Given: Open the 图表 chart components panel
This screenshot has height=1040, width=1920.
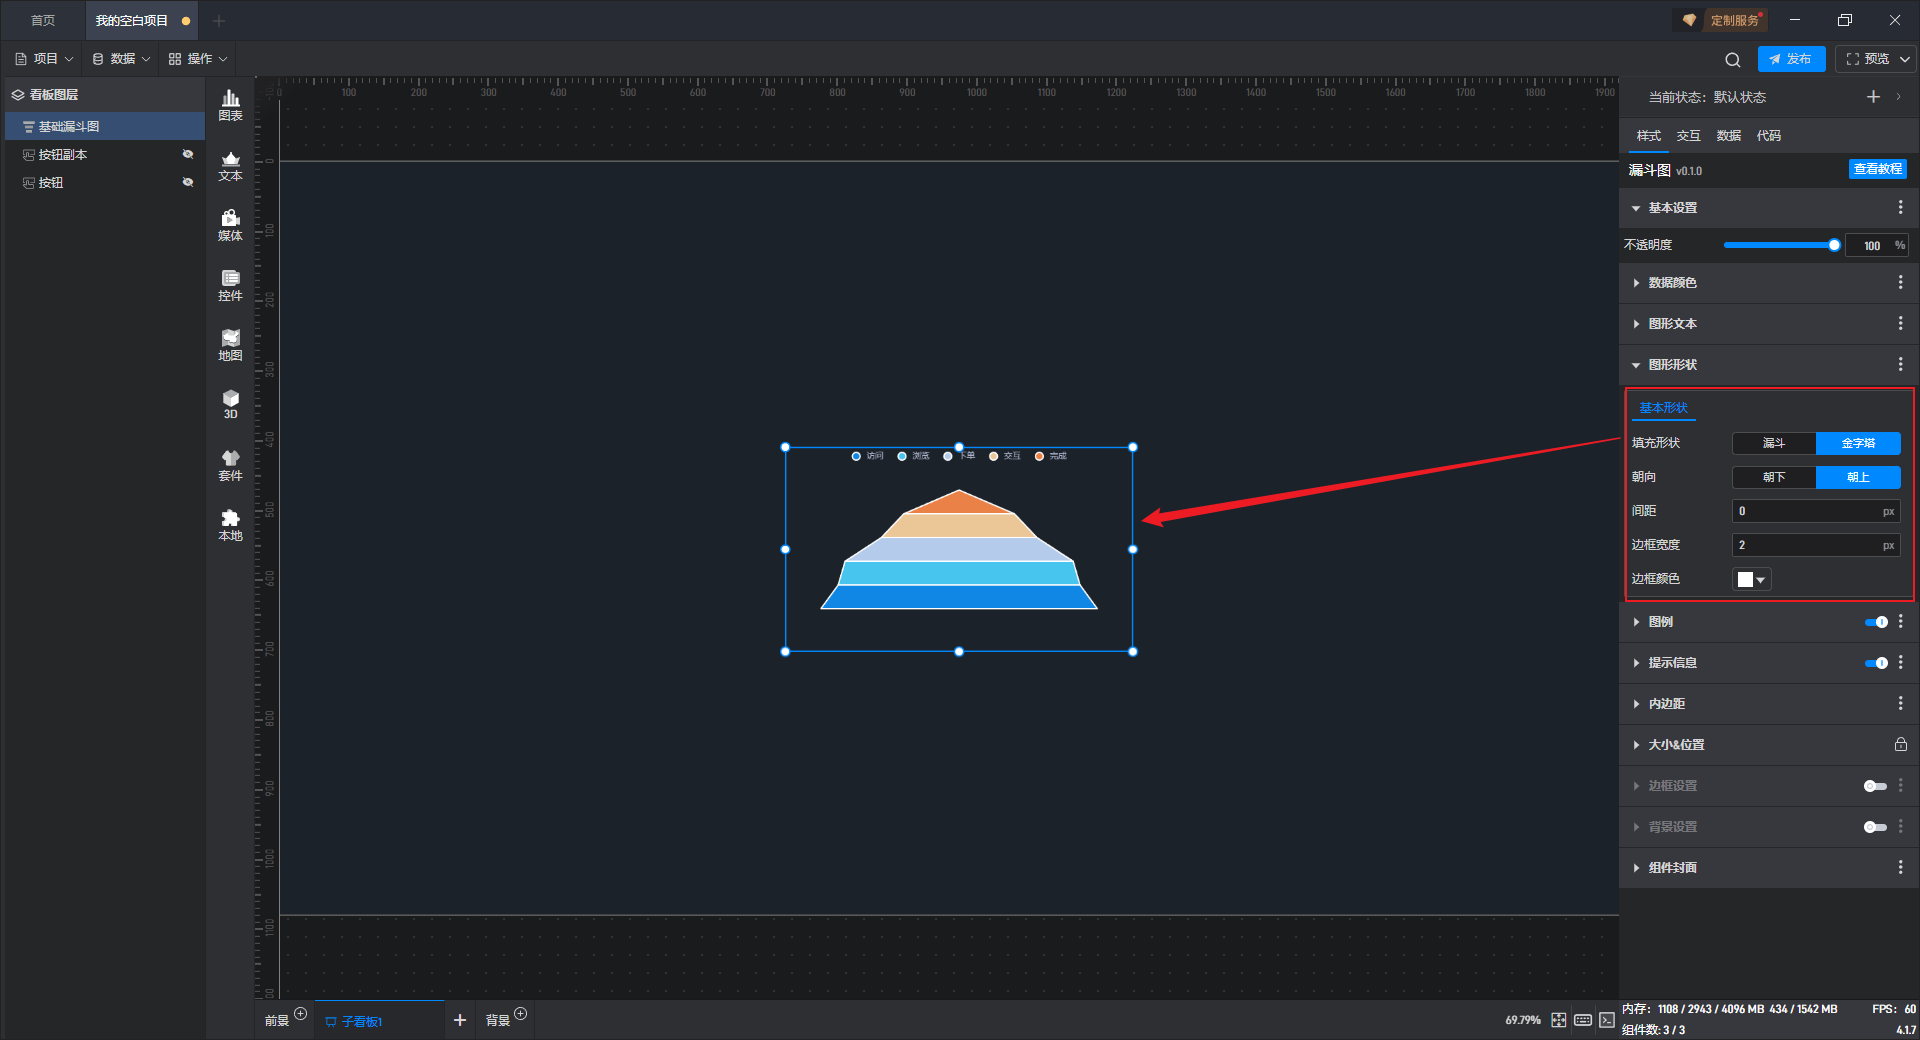Looking at the screenshot, I should [x=230, y=105].
